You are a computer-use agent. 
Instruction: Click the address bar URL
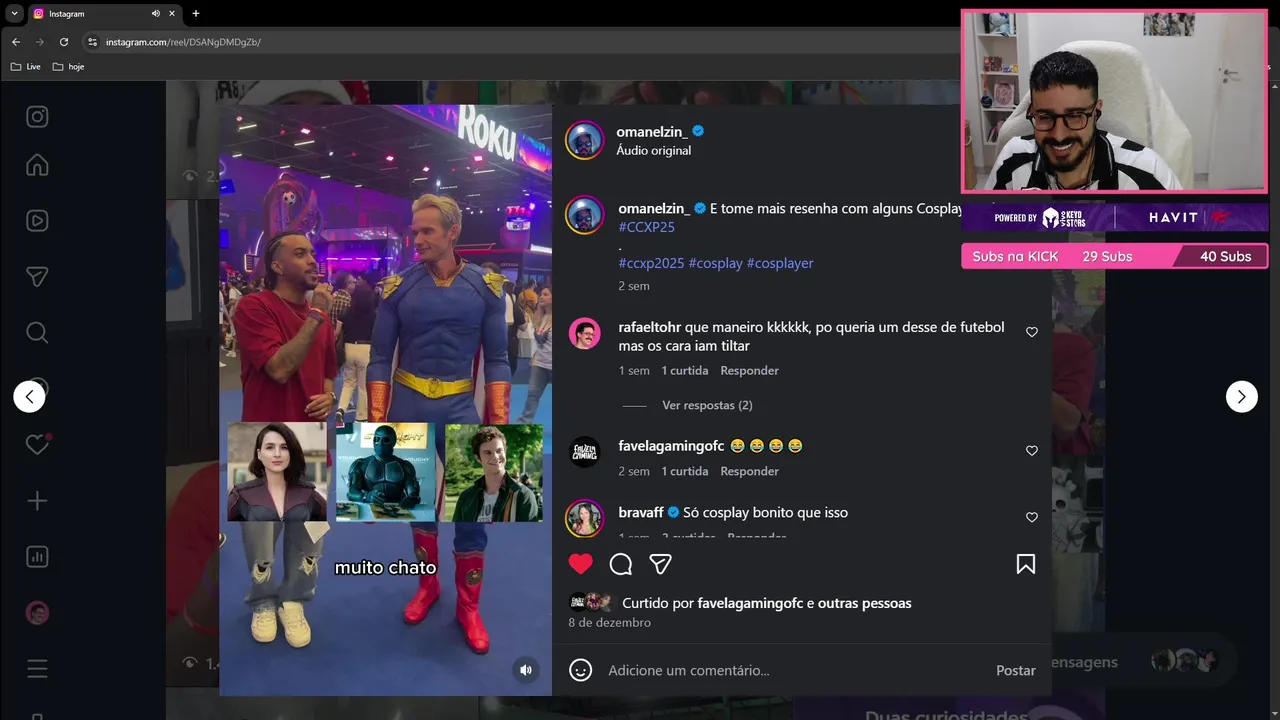pos(183,42)
